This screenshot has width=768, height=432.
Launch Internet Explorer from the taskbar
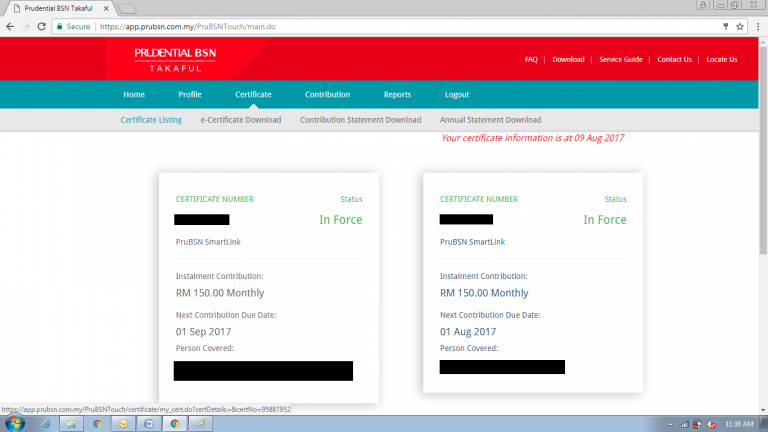click(x=45, y=423)
